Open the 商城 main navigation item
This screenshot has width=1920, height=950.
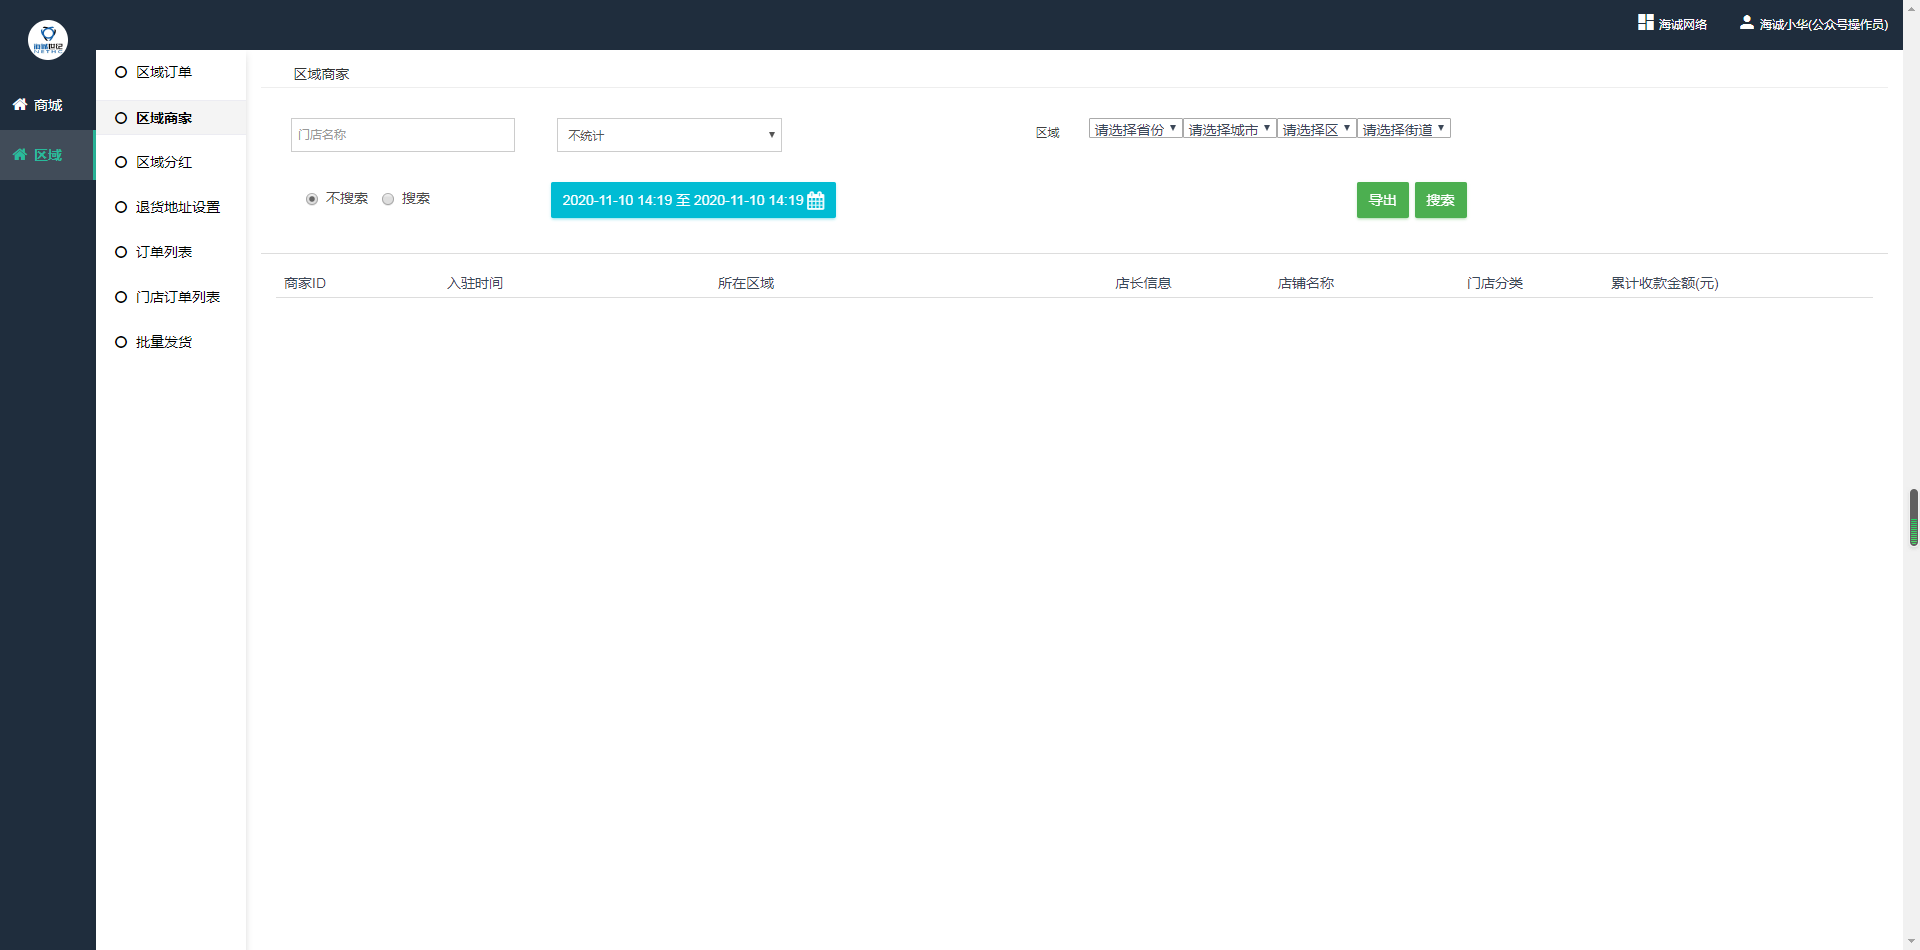click(x=47, y=105)
